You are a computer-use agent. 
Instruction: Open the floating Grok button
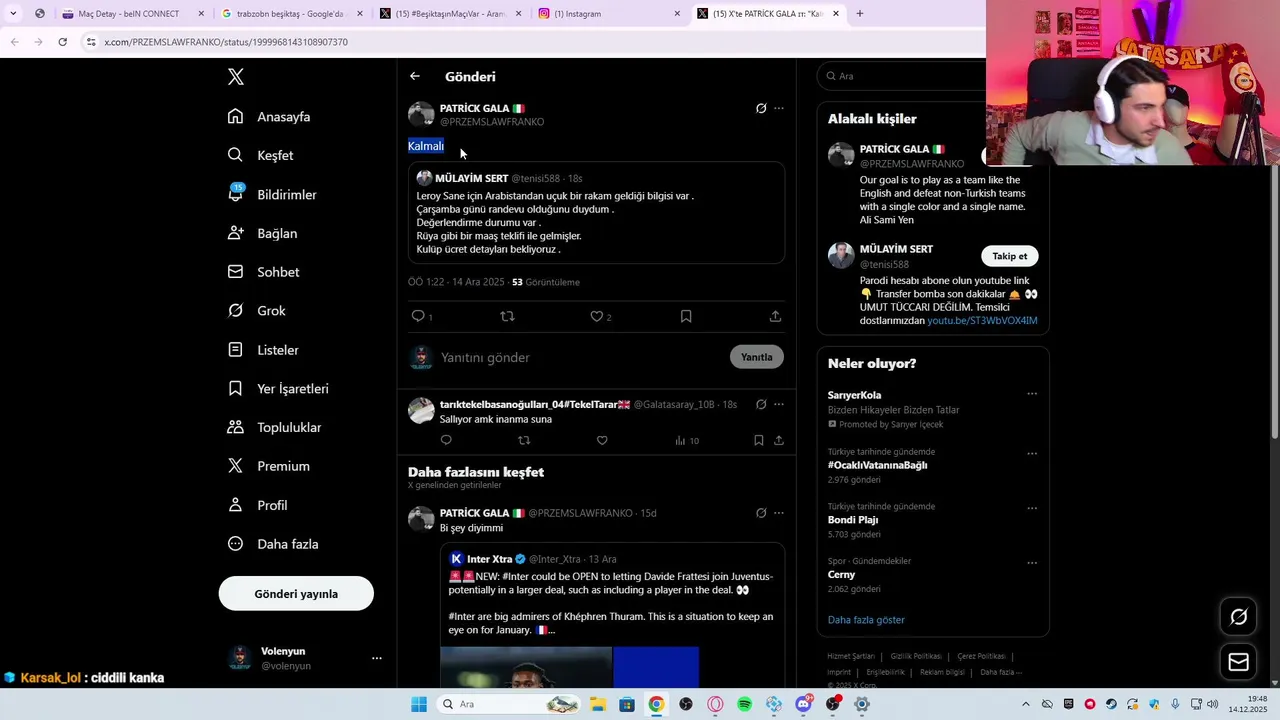(x=1238, y=617)
